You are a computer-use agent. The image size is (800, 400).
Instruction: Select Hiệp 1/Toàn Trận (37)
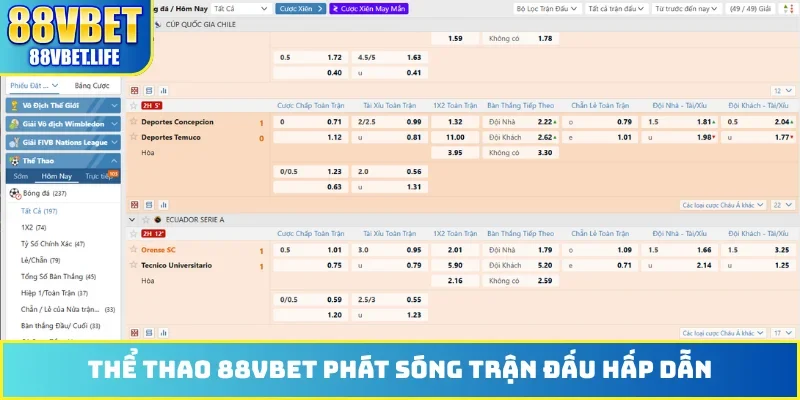click(54, 293)
